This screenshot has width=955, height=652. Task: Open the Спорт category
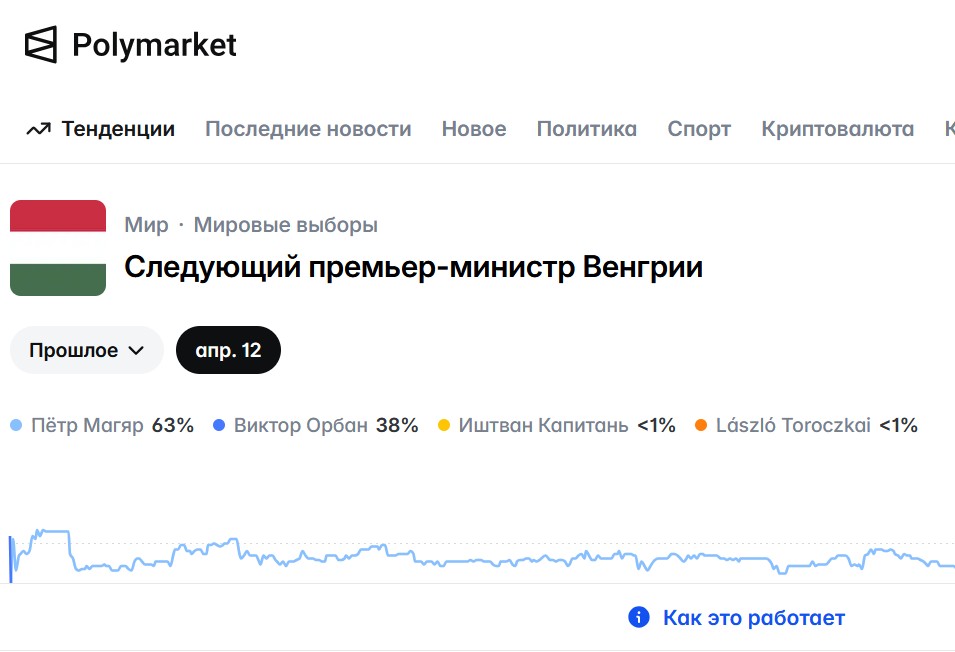click(x=699, y=129)
